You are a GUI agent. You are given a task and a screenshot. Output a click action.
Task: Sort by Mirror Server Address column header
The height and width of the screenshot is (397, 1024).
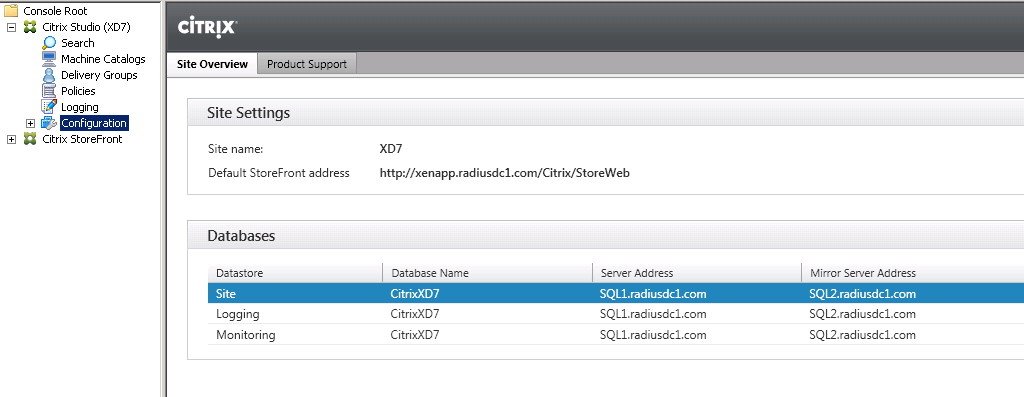tap(912, 273)
